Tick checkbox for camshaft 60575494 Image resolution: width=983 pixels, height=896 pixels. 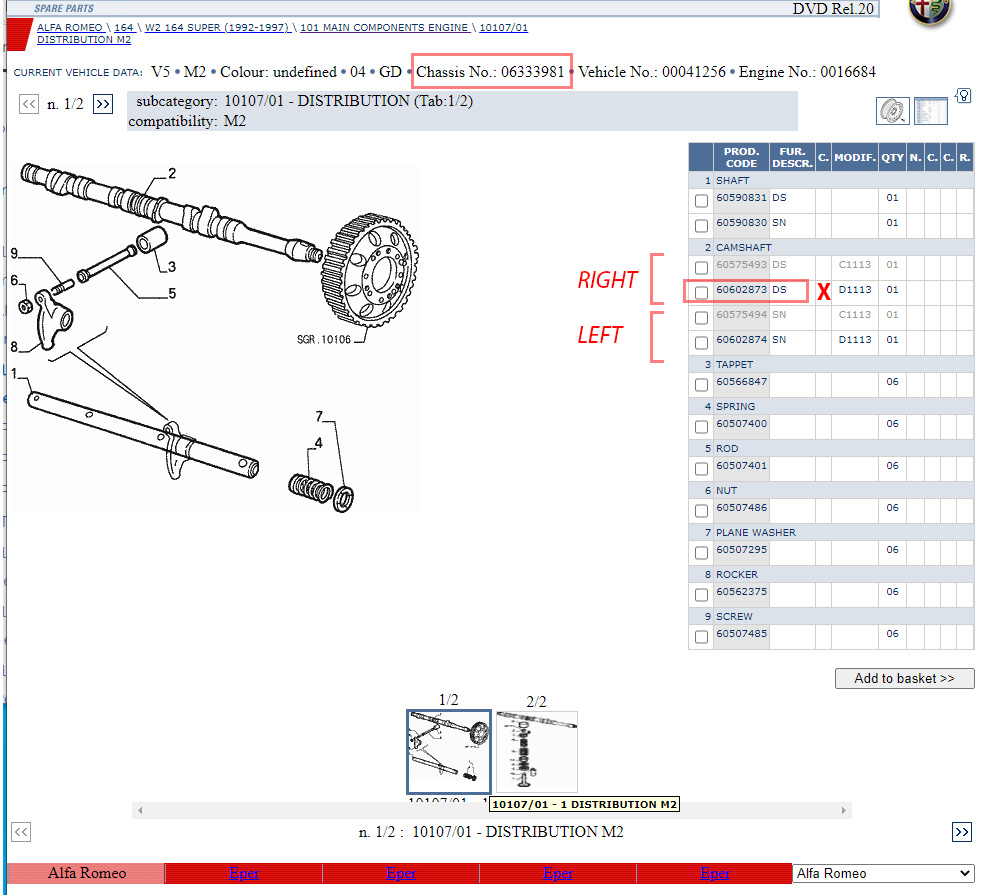pyautogui.click(x=702, y=318)
